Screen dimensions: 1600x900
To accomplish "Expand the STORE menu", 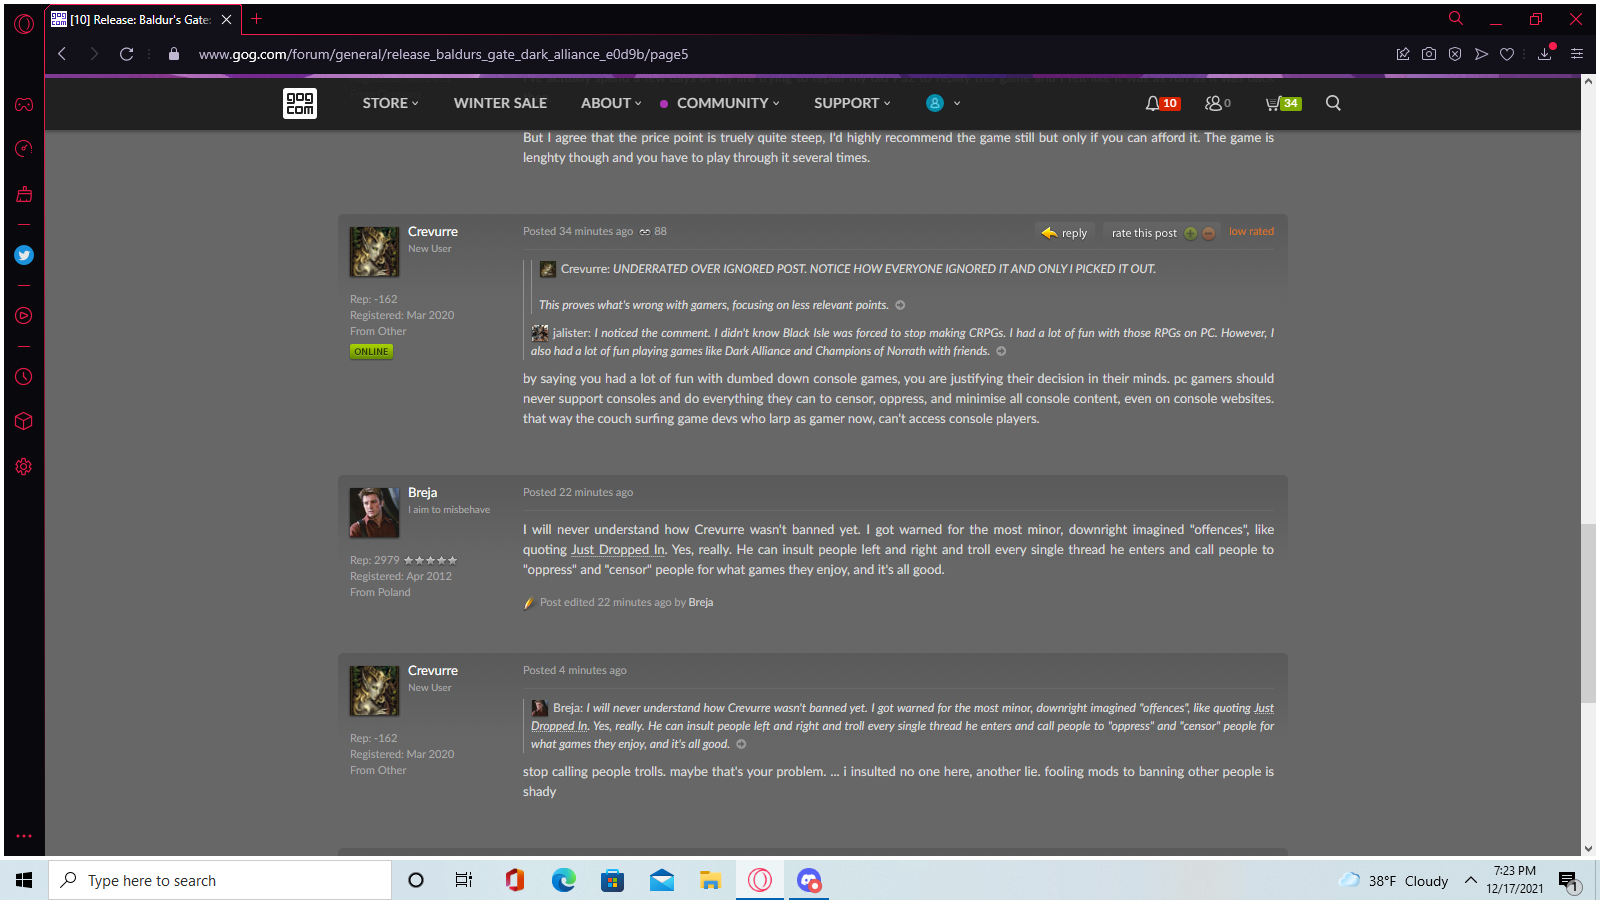I will point(390,103).
